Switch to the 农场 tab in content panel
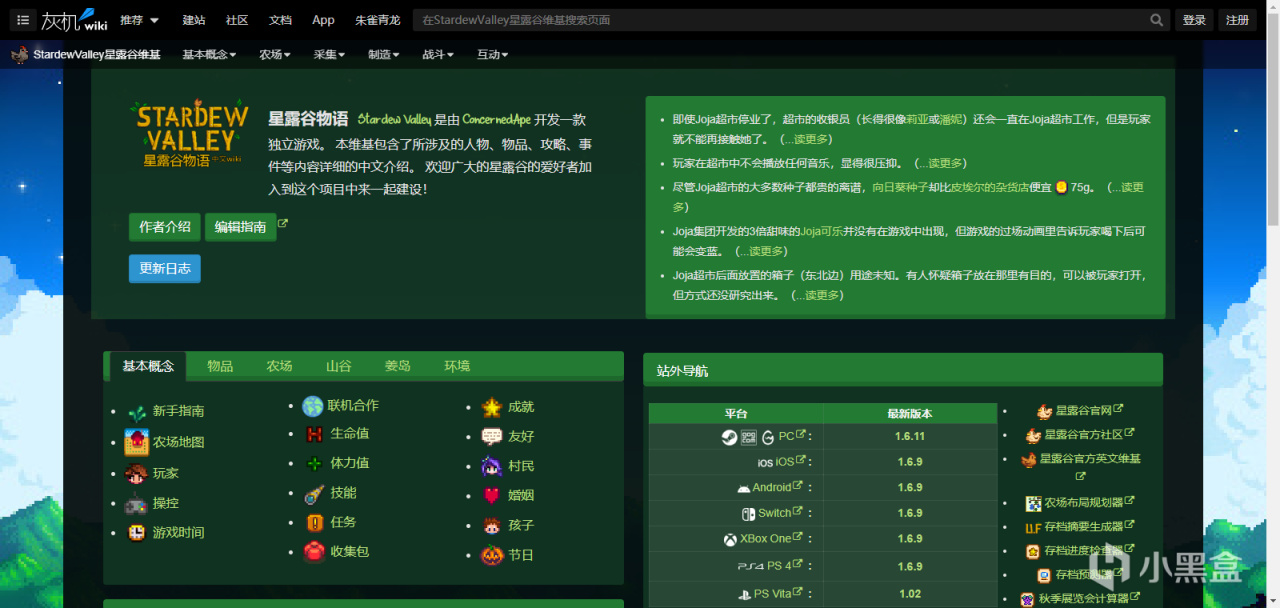The image size is (1280, 608). (x=279, y=366)
